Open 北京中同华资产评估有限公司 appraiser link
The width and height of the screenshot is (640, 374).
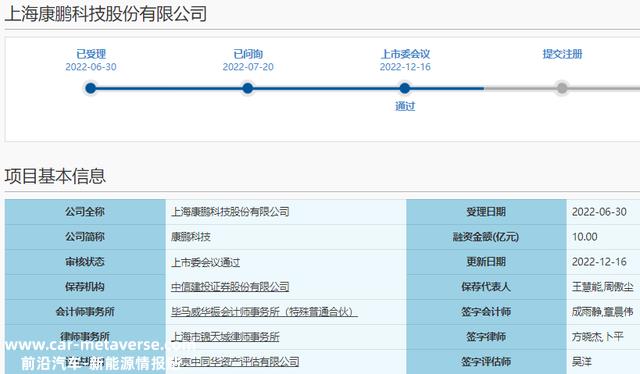coord(235,362)
